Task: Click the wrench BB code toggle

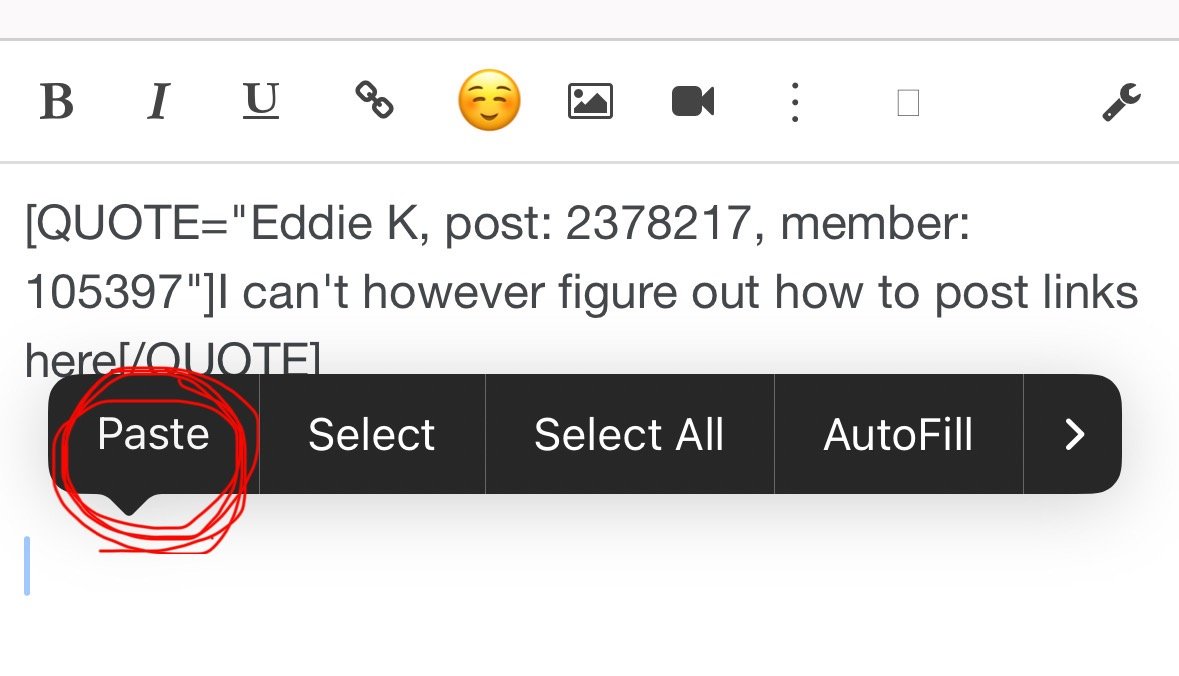Action: (x=1122, y=102)
